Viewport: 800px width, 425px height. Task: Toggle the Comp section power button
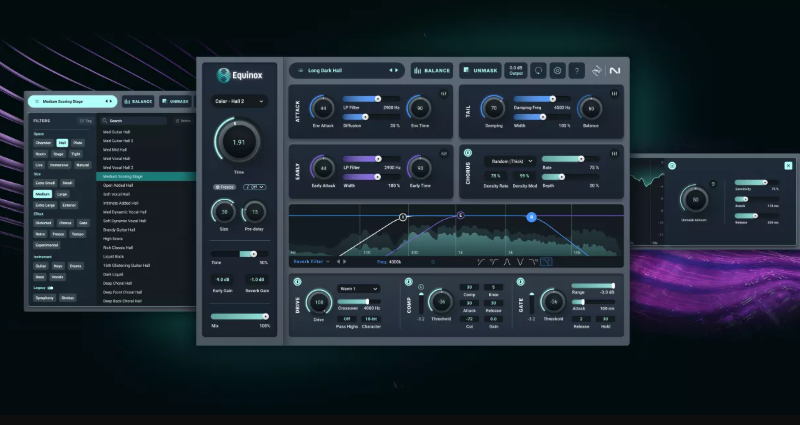pos(409,282)
